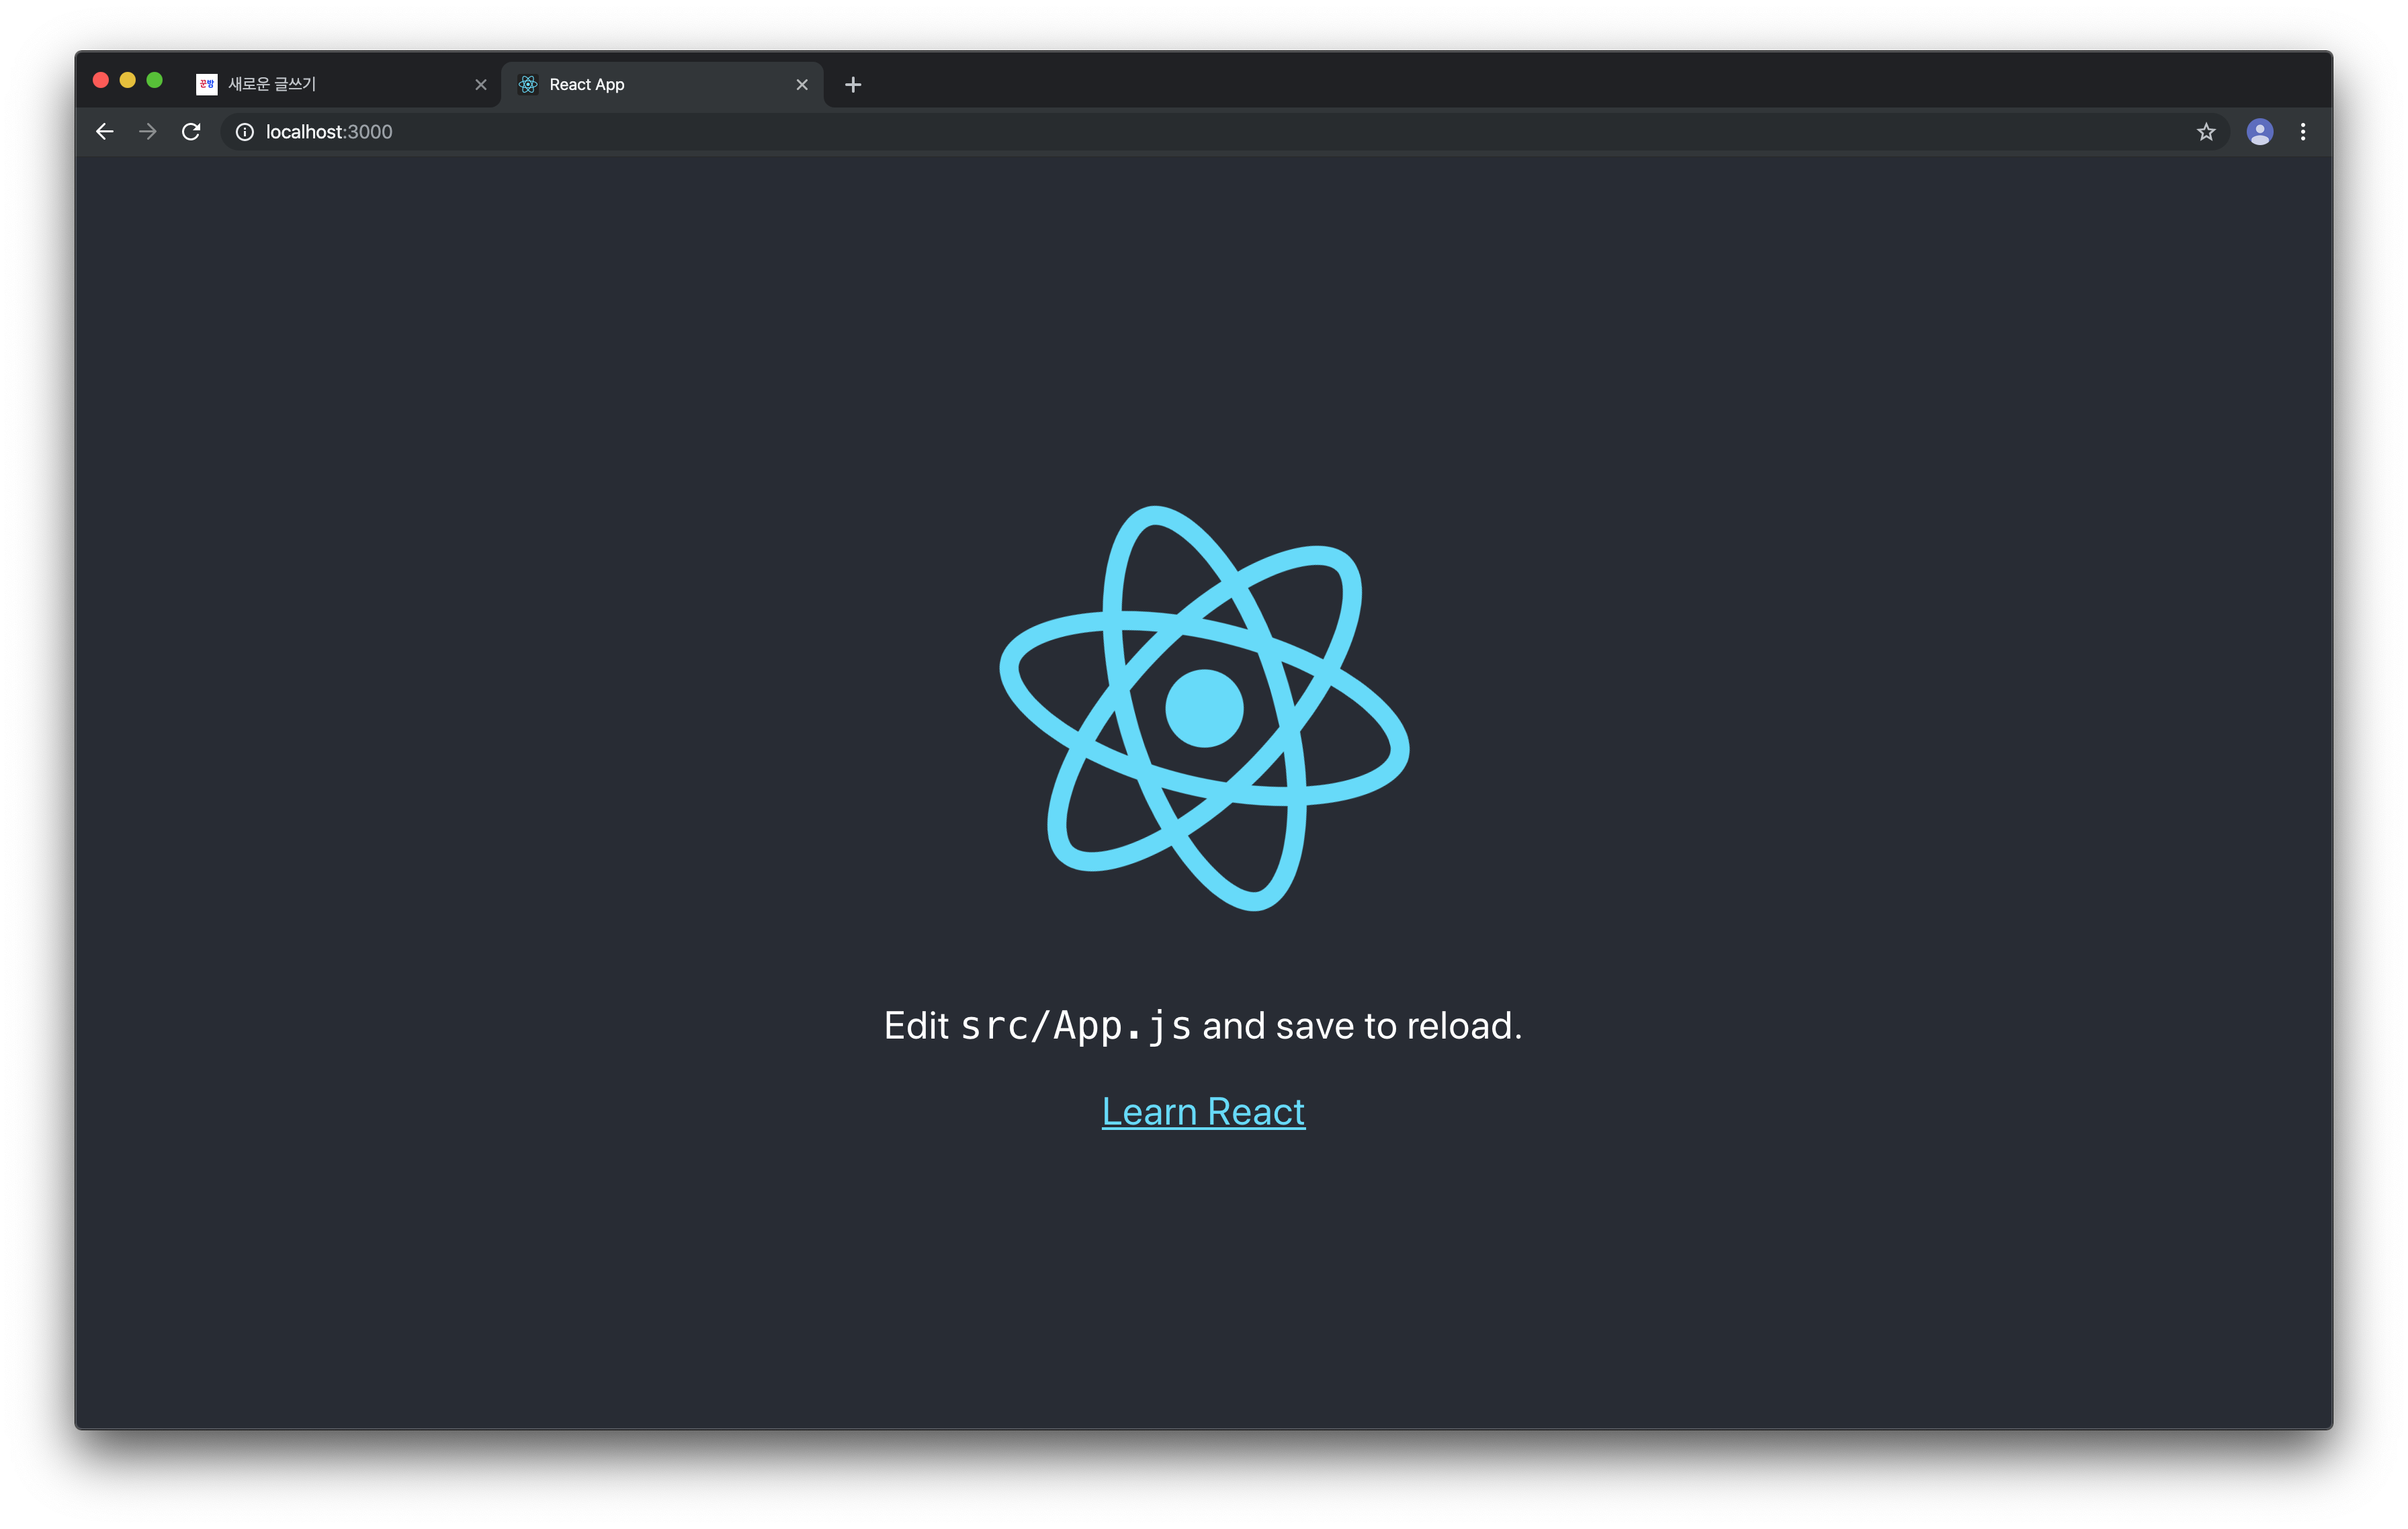The image size is (2408, 1529).
Task: Close the 새로운 글쓰기 tab
Action: pos(481,85)
